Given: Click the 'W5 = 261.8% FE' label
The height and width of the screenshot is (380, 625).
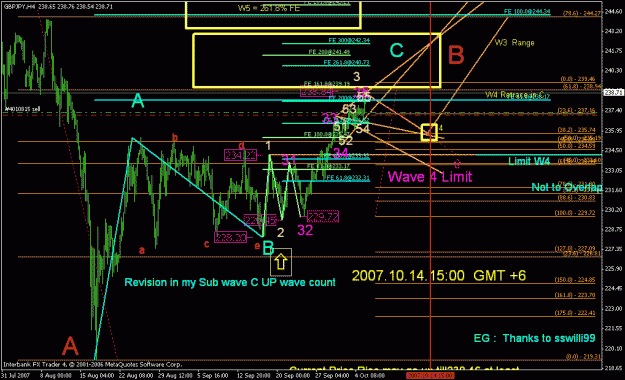Looking at the screenshot, I should pos(268,8).
